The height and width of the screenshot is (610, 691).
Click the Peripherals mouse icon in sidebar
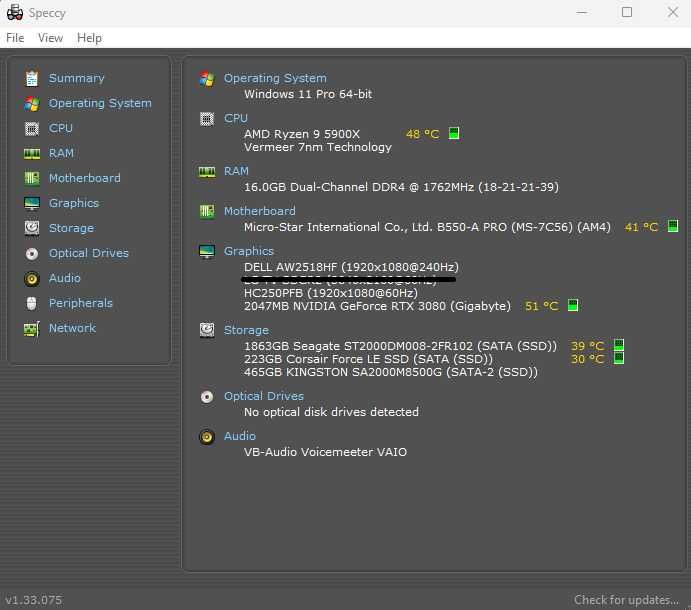pos(32,303)
